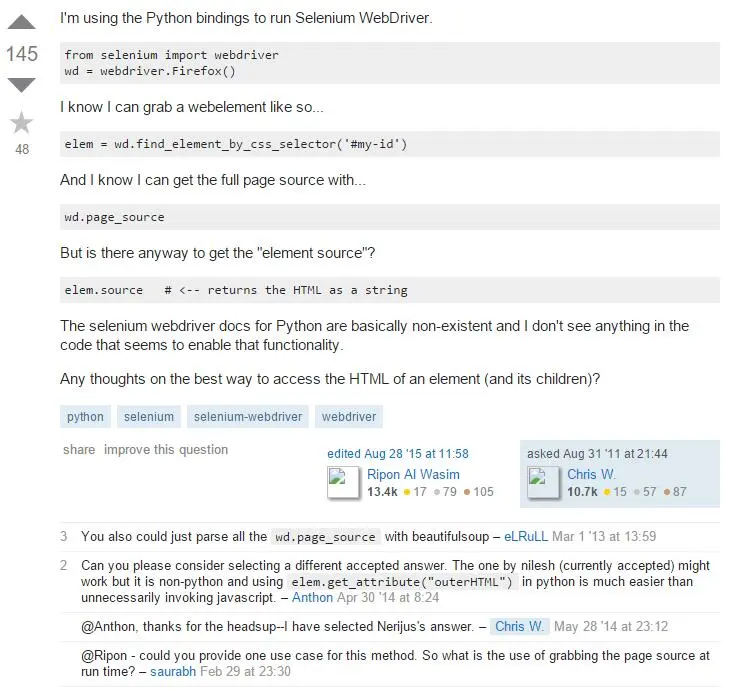
Task: Open Ripon Al Wasim's avatar image
Action: point(343,483)
